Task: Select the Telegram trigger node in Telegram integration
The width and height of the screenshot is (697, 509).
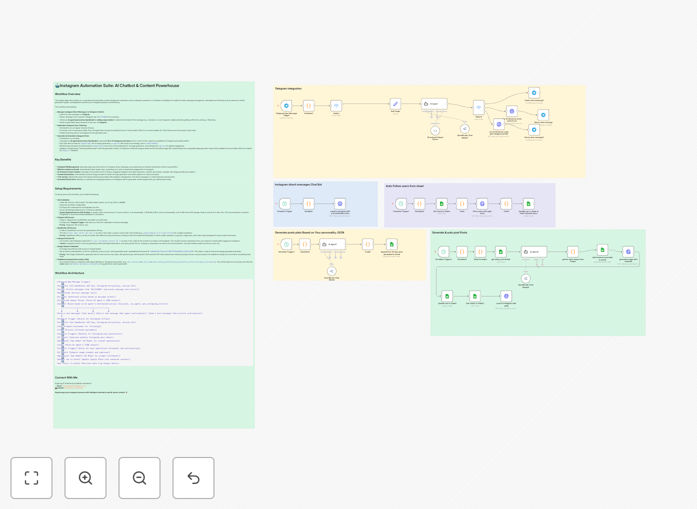Action: (x=286, y=106)
